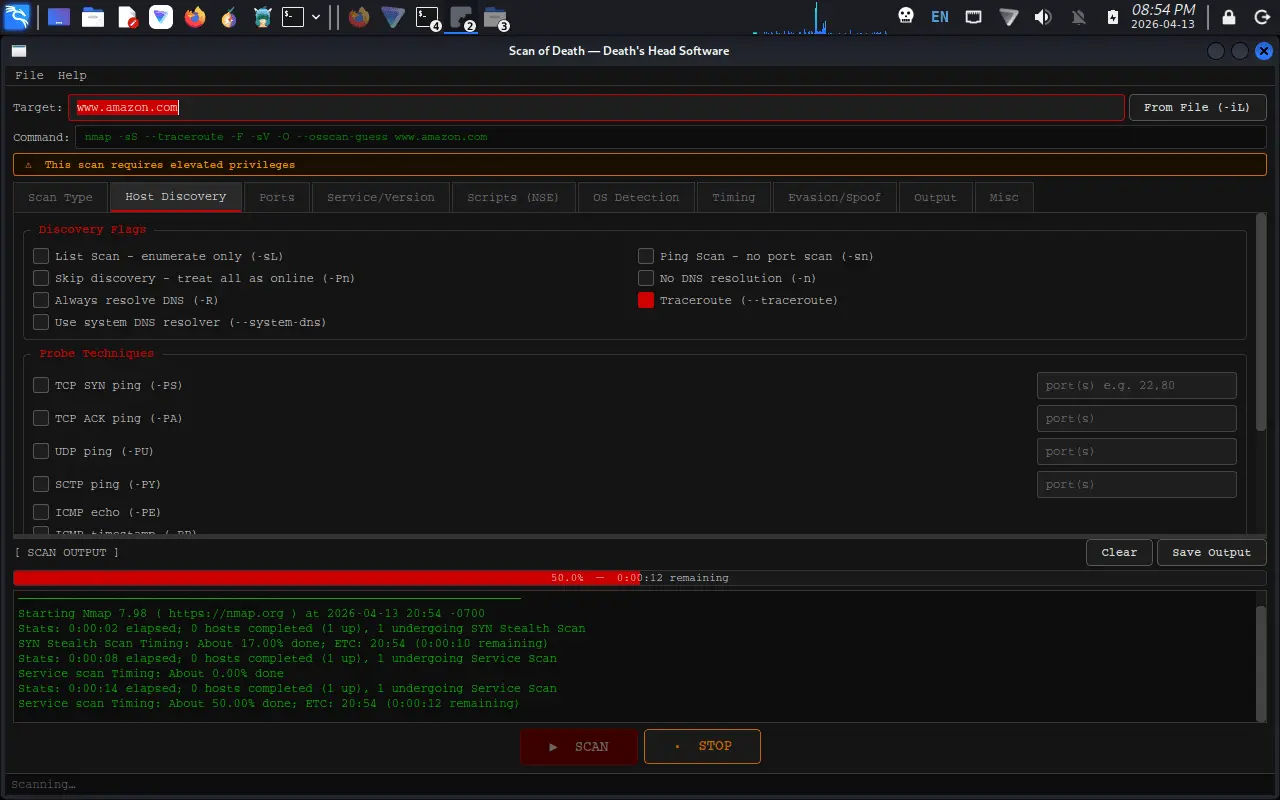Enable UDP ping (-PU) checkbox
1280x800 pixels.
[41, 451]
